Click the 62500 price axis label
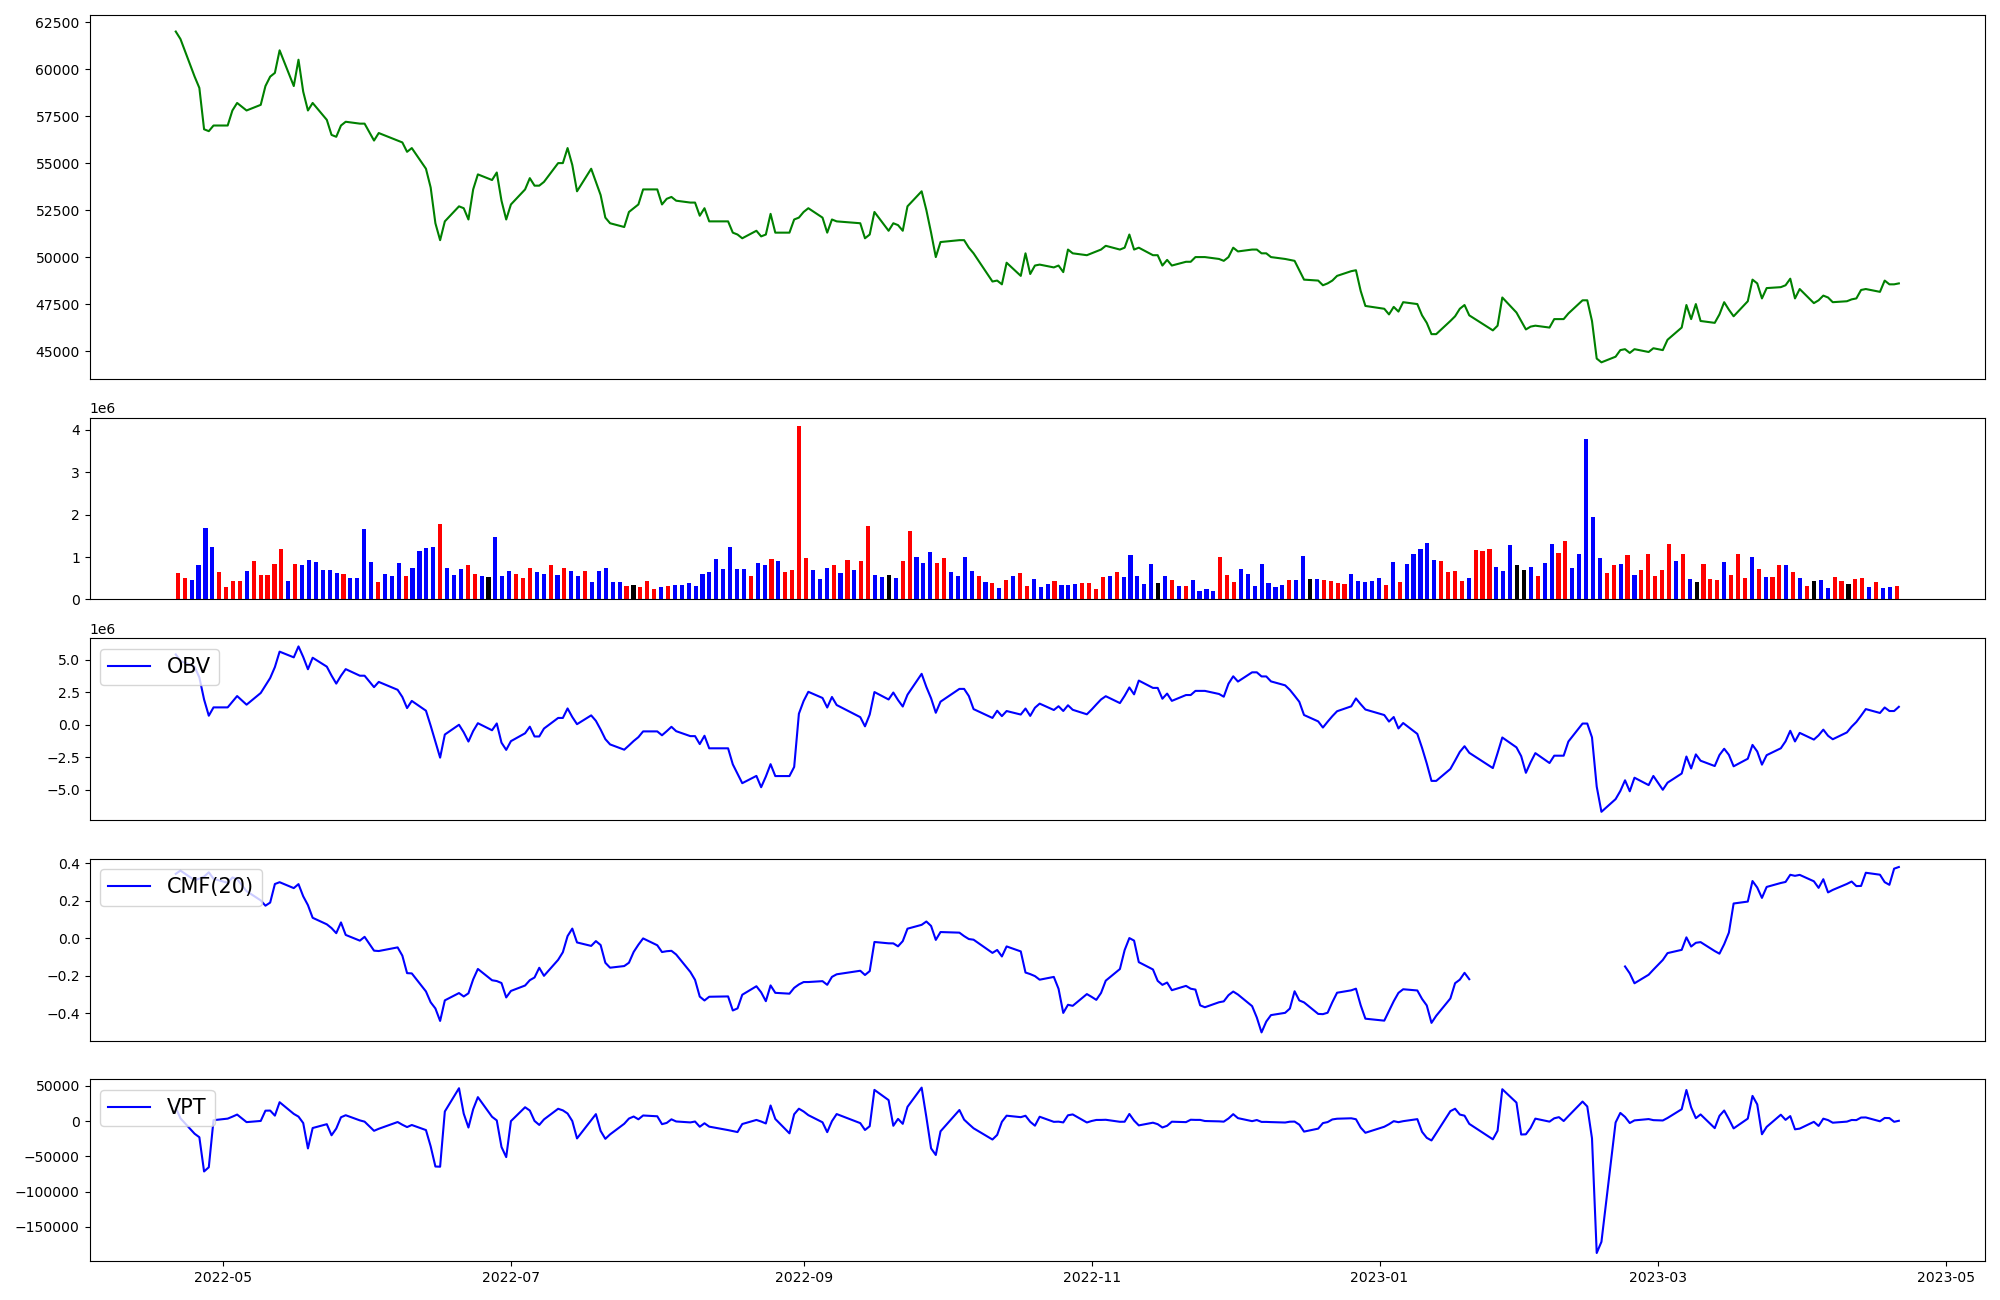Screen dimensions: 2000x1300 pyautogui.click(x=56, y=23)
